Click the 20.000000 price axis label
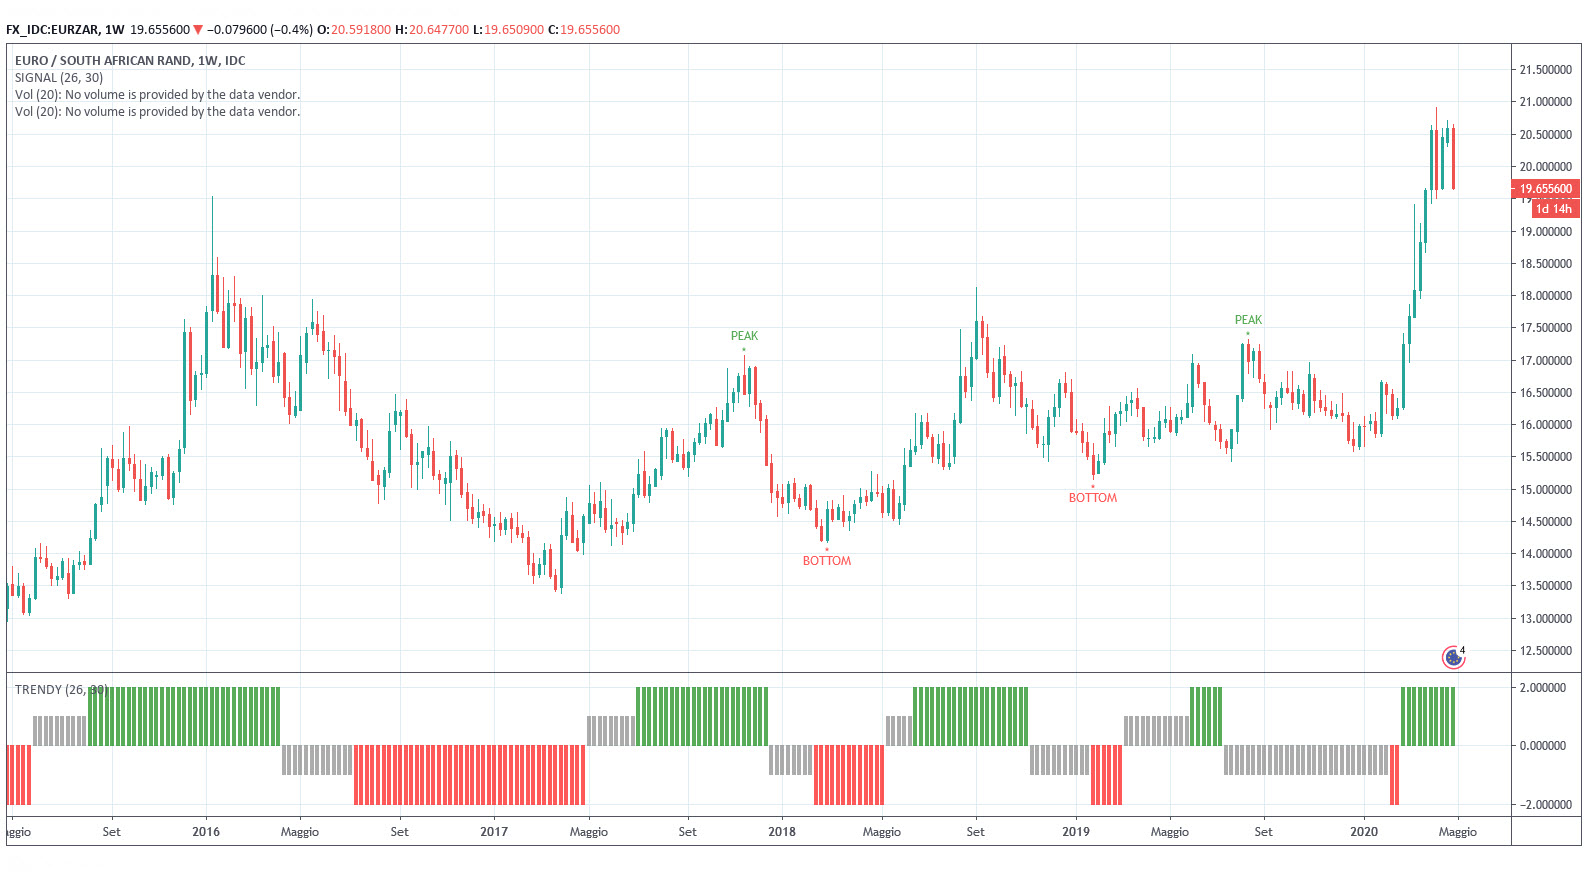 click(1546, 167)
